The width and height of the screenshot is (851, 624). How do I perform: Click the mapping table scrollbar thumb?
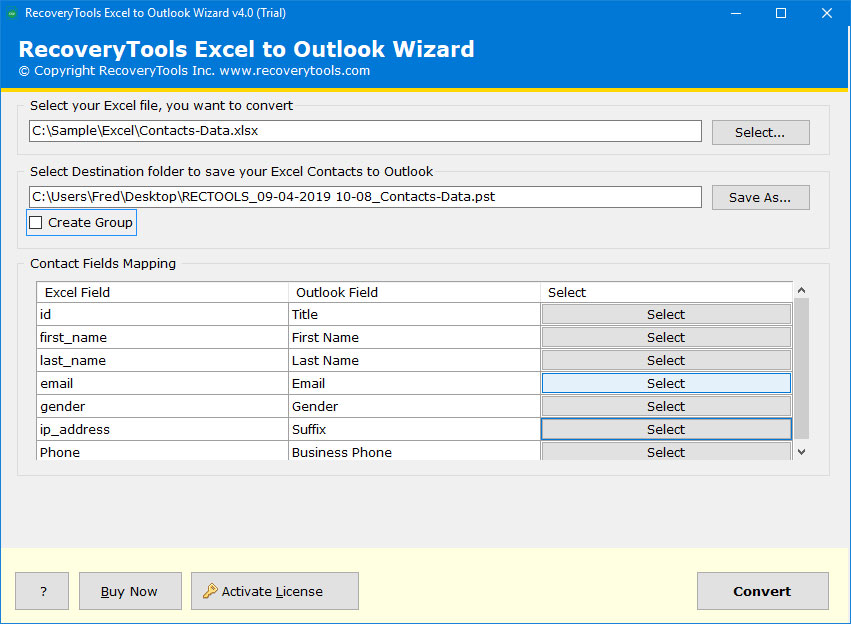pos(802,368)
